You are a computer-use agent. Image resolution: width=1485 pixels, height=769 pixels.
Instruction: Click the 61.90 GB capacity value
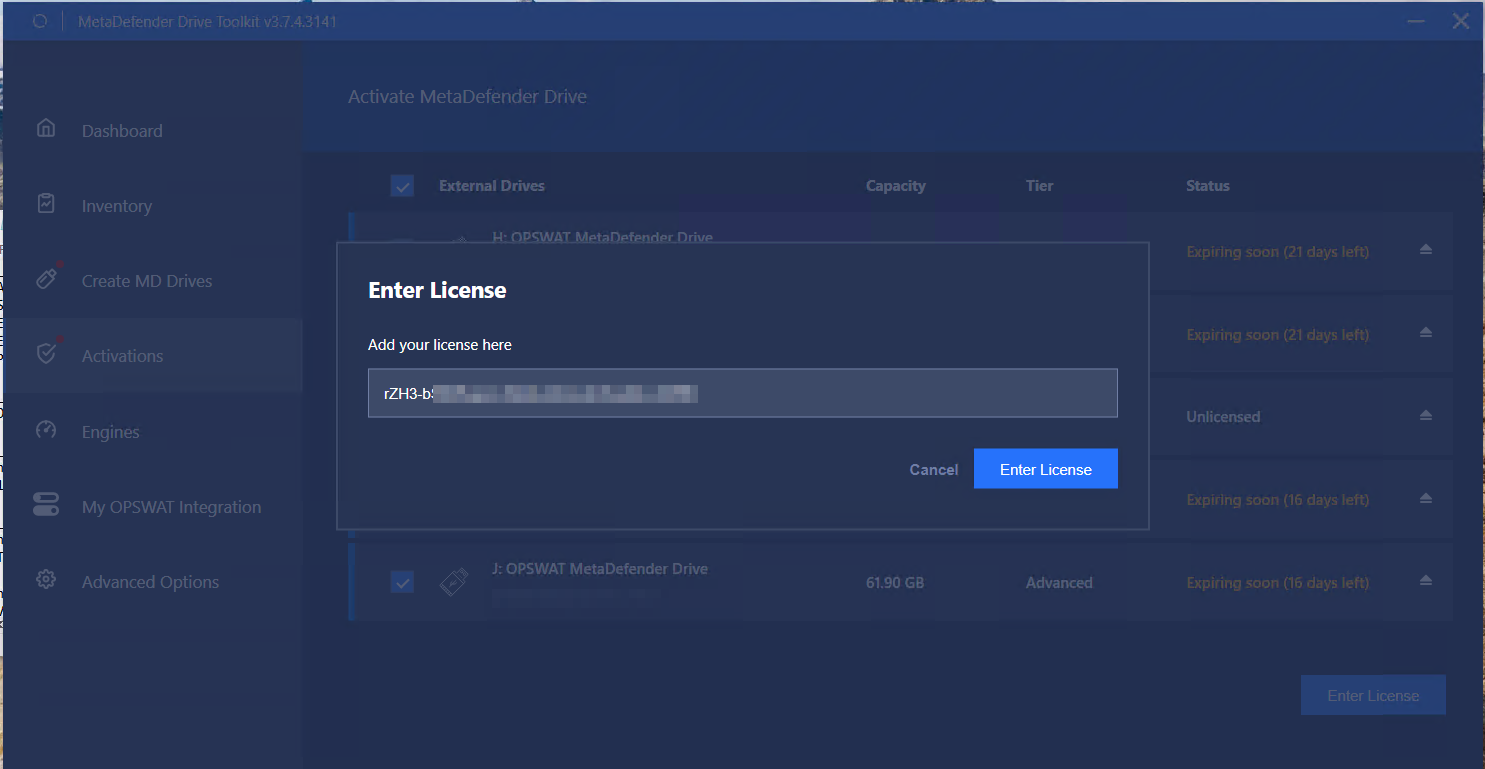tap(894, 582)
